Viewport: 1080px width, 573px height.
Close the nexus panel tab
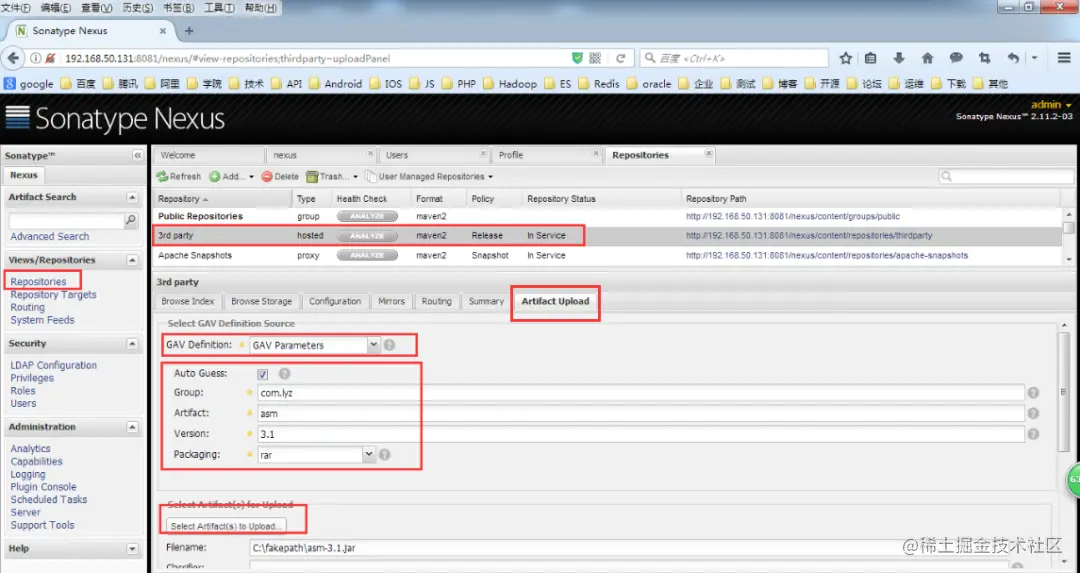(370, 154)
